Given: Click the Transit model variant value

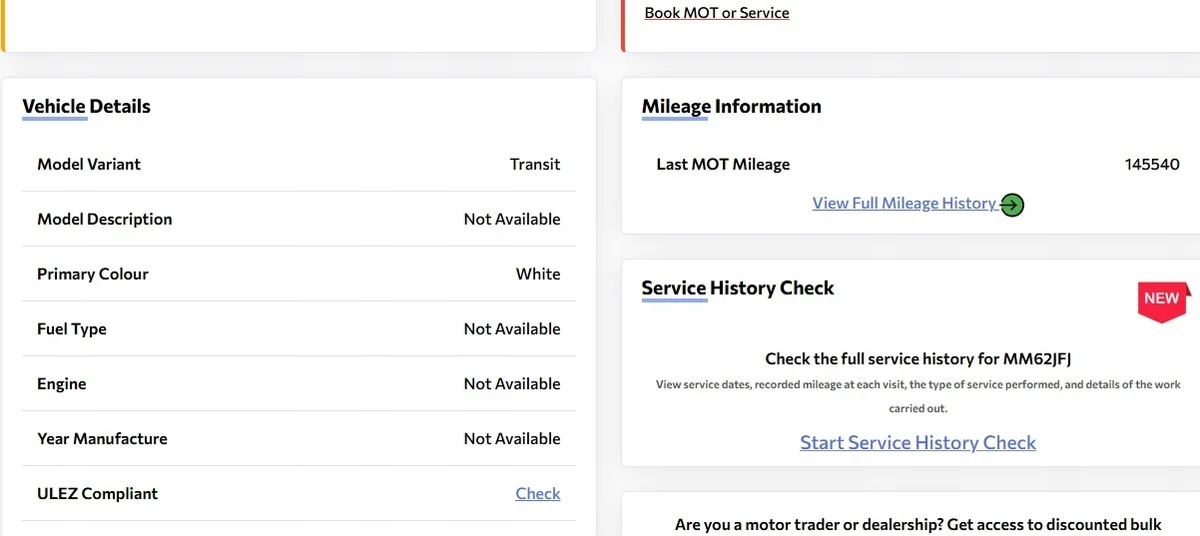Looking at the screenshot, I should coord(535,164).
